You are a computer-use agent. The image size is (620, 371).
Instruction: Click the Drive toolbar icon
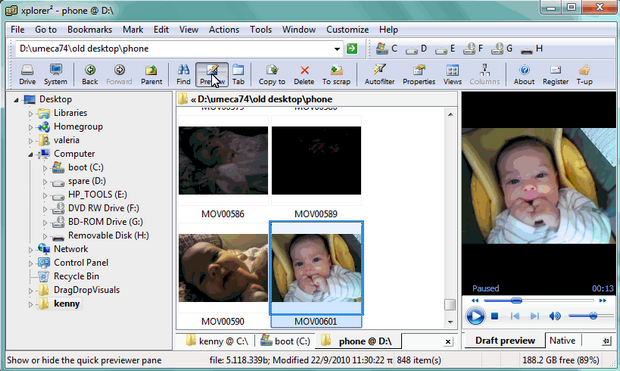(27, 74)
